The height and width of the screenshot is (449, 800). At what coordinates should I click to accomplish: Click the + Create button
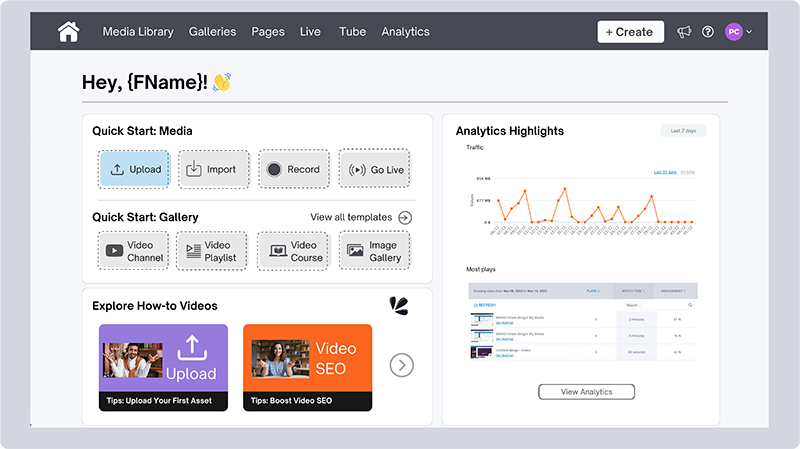click(x=631, y=32)
